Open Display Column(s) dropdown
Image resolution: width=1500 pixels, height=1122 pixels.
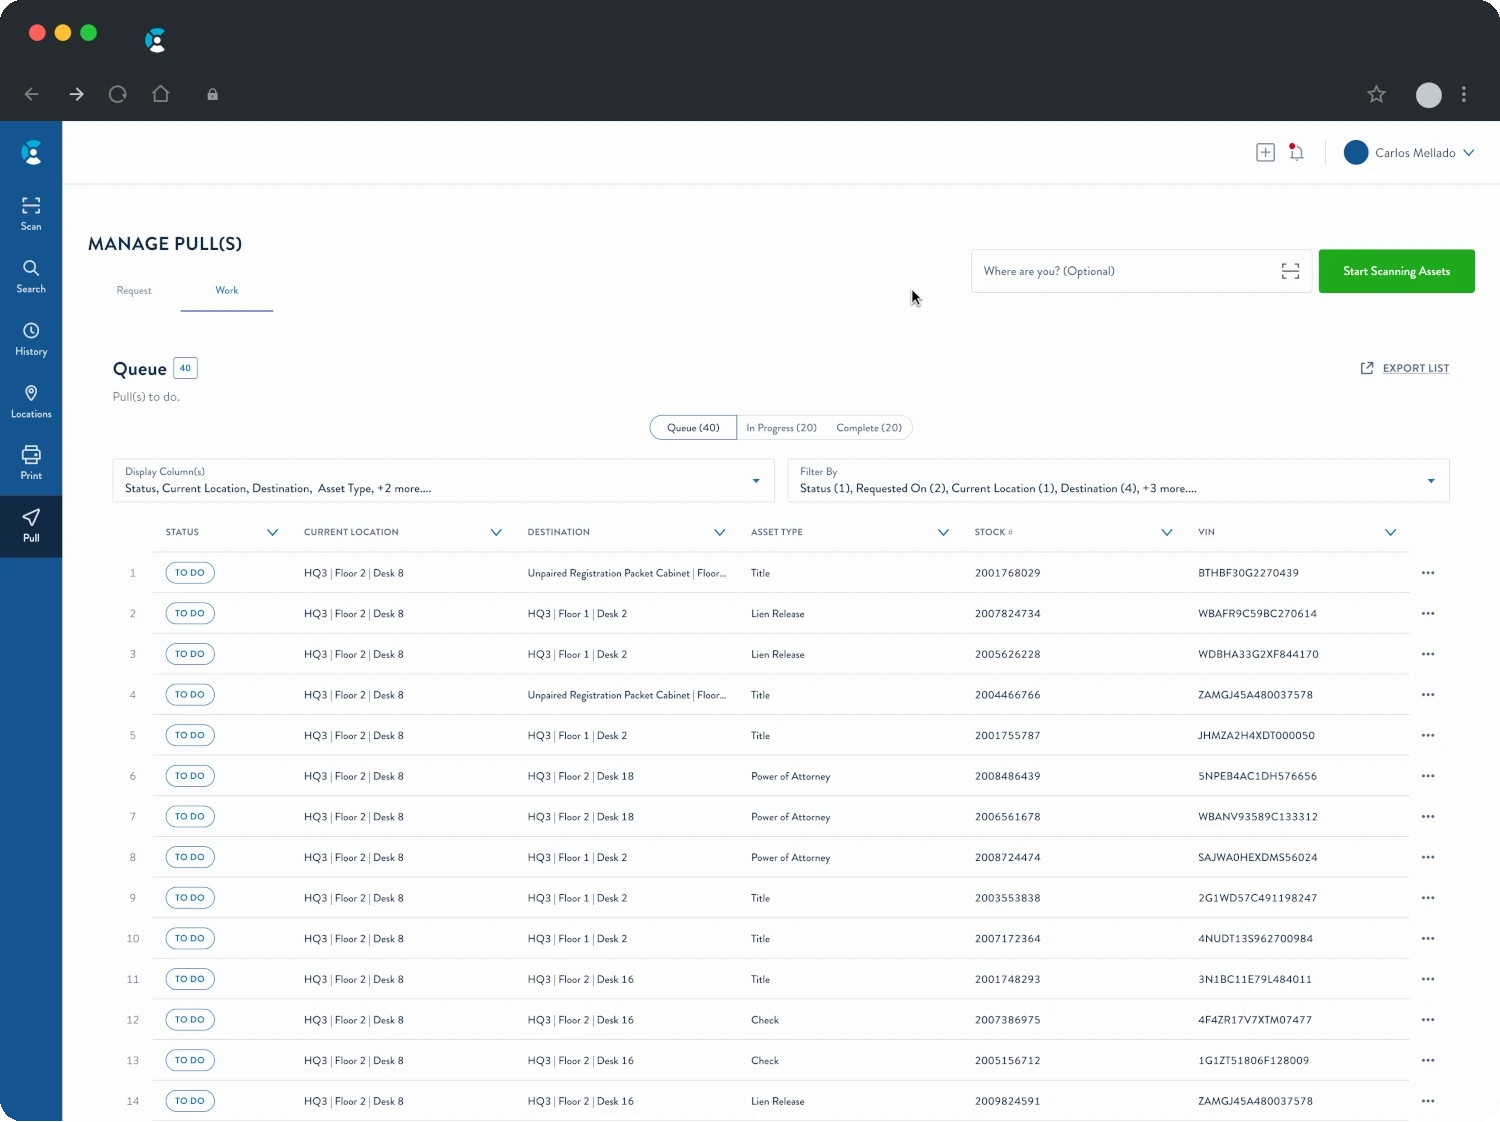[x=443, y=481]
